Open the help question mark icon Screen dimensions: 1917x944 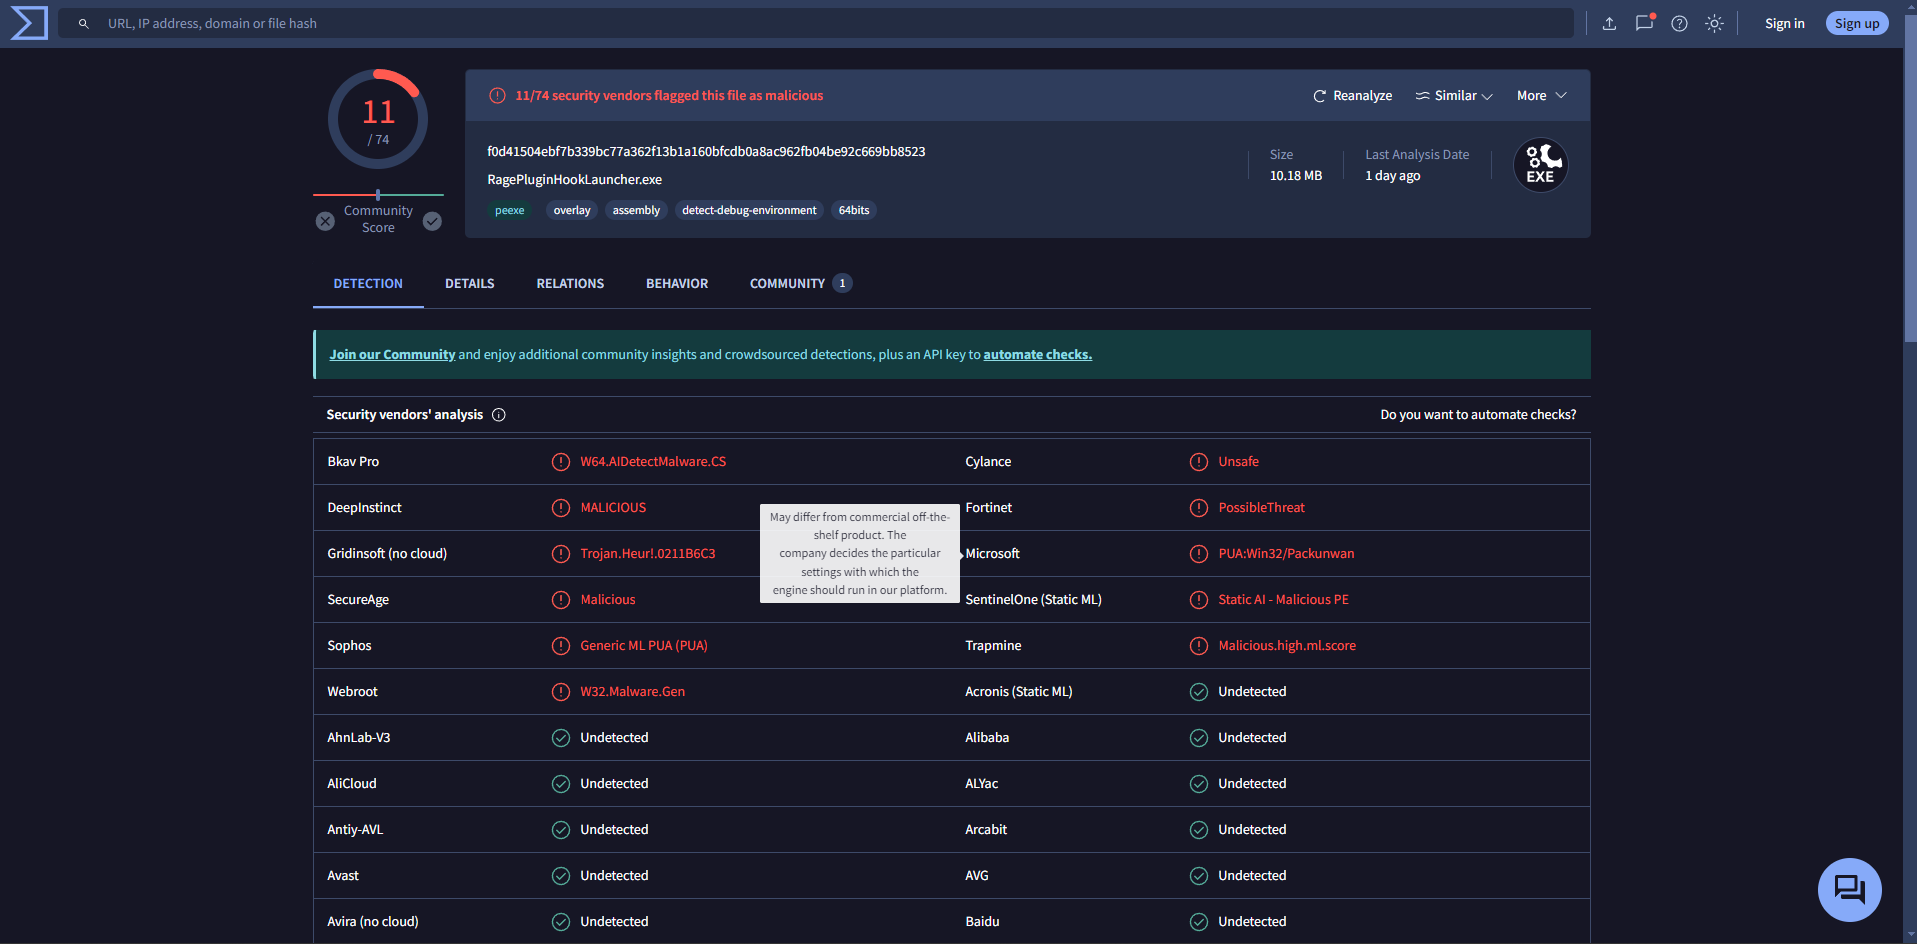tap(1679, 23)
